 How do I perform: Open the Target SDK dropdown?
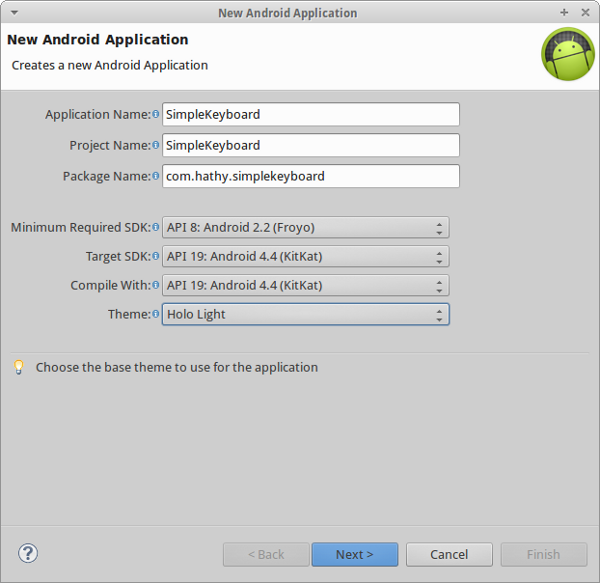click(x=305, y=256)
